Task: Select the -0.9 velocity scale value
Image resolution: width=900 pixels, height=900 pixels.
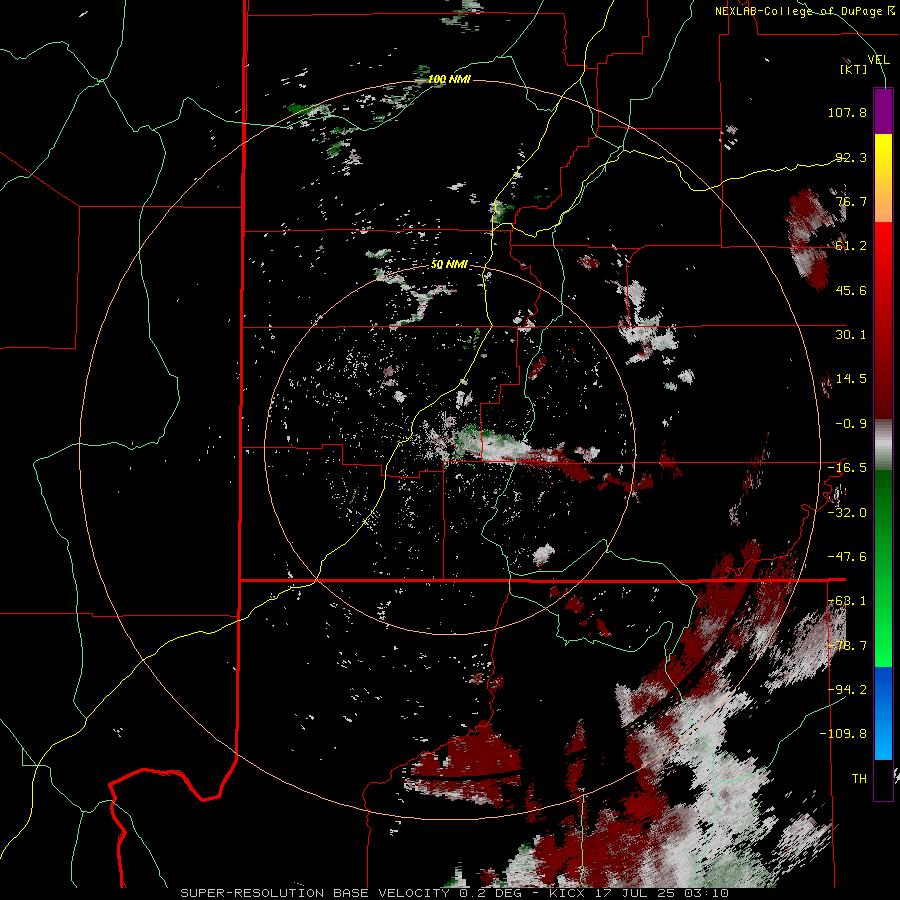Action: pyautogui.click(x=851, y=423)
